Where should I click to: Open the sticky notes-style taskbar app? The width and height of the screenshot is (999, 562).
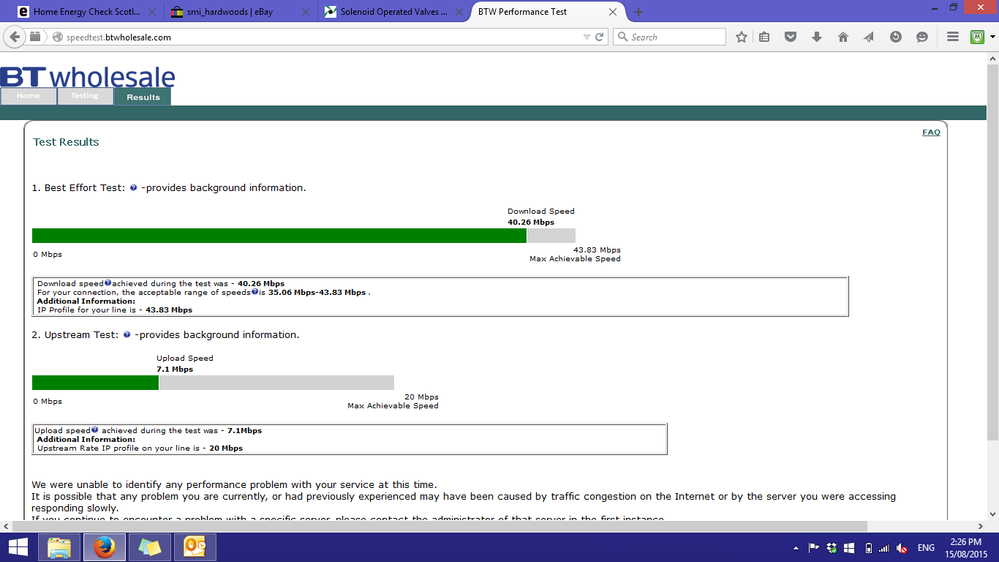(x=150, y=547)
